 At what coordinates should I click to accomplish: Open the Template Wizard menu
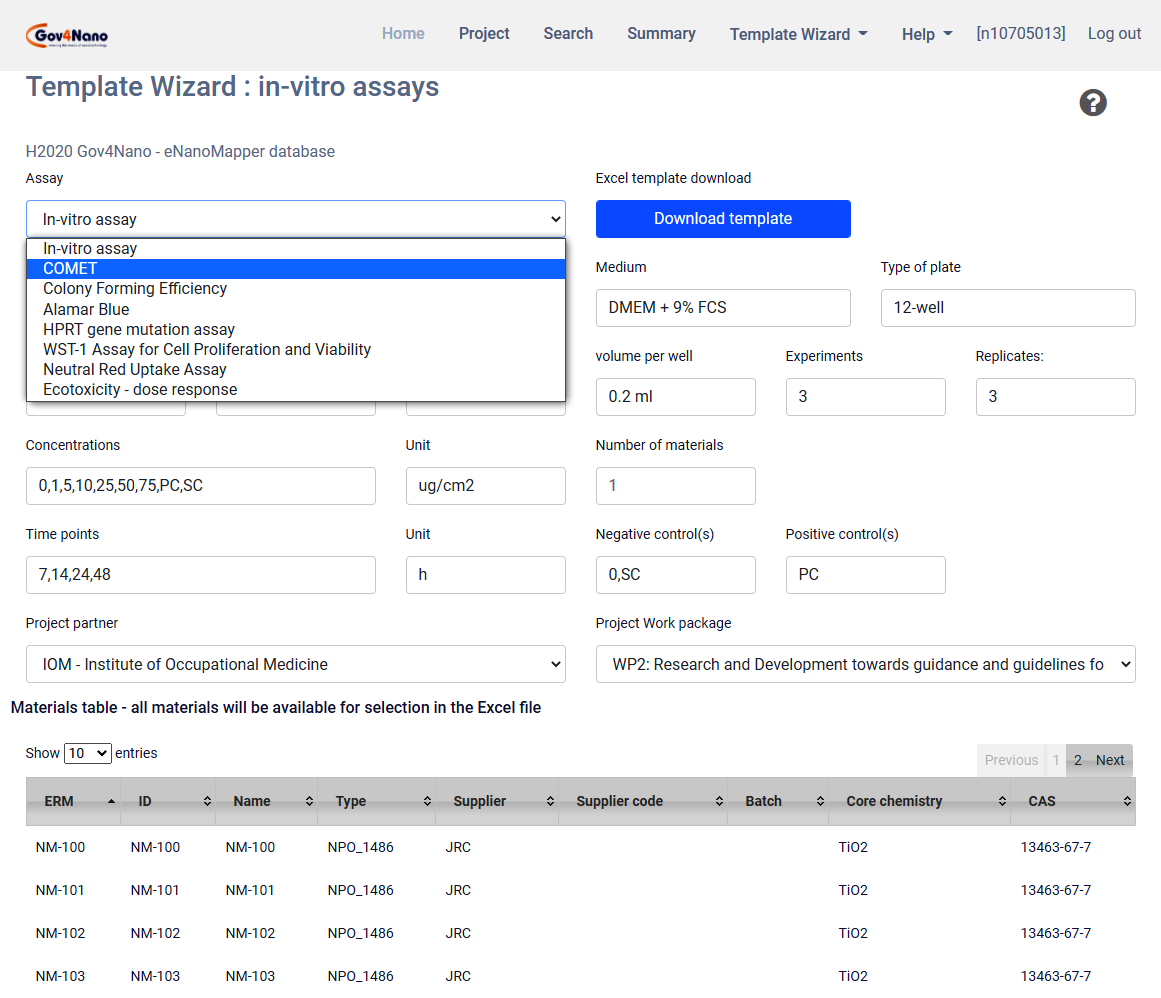click(x=798, y=34)
